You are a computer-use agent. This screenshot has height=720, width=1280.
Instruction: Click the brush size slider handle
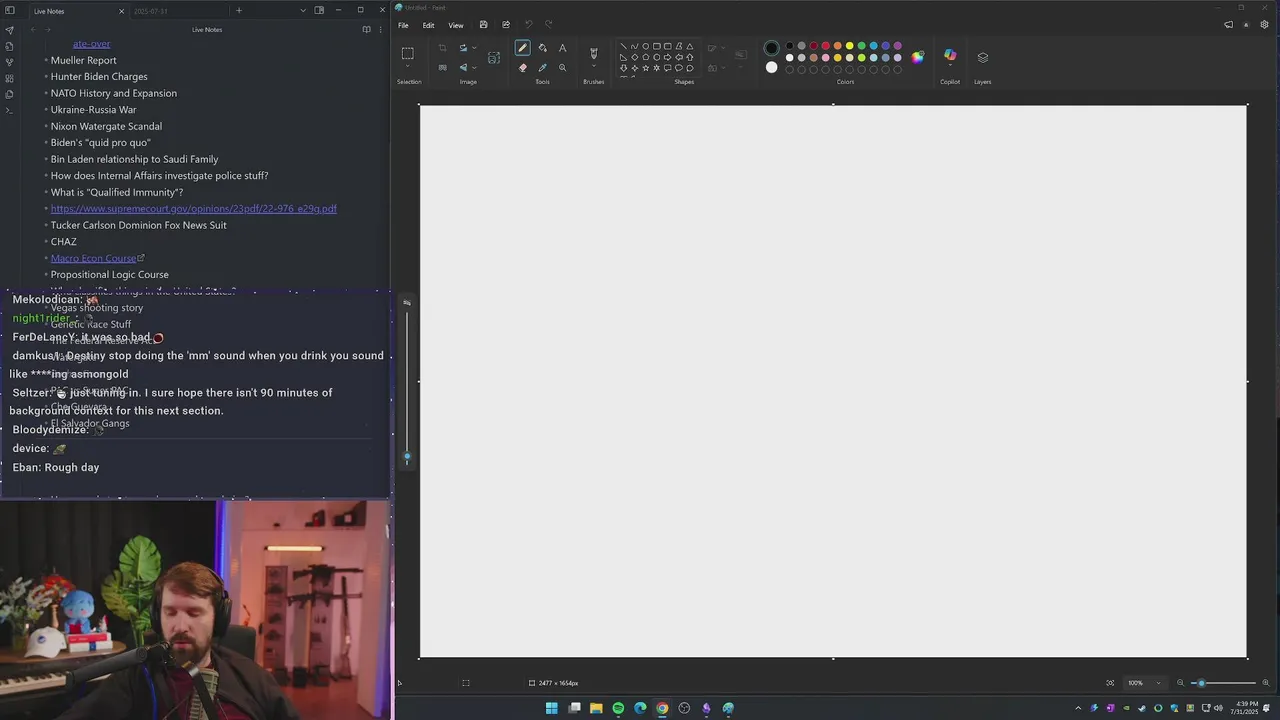coord(407,456)
